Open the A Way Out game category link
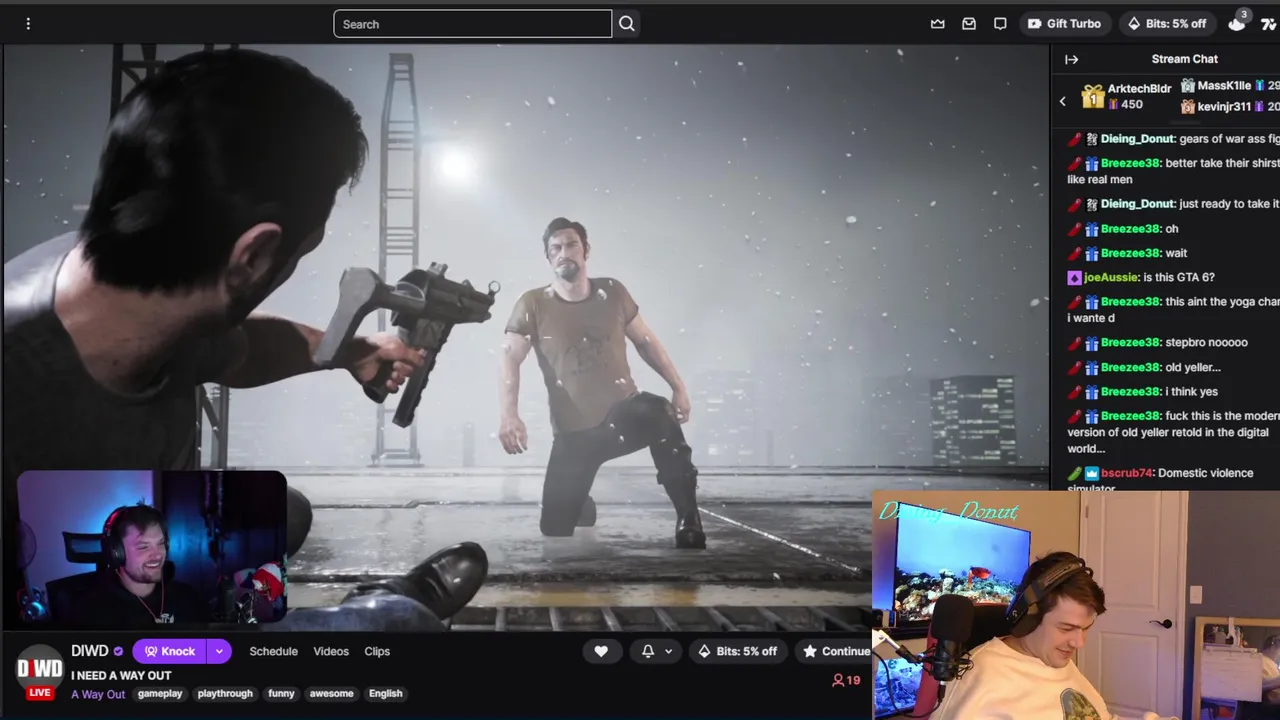 (x=98, y=694)
